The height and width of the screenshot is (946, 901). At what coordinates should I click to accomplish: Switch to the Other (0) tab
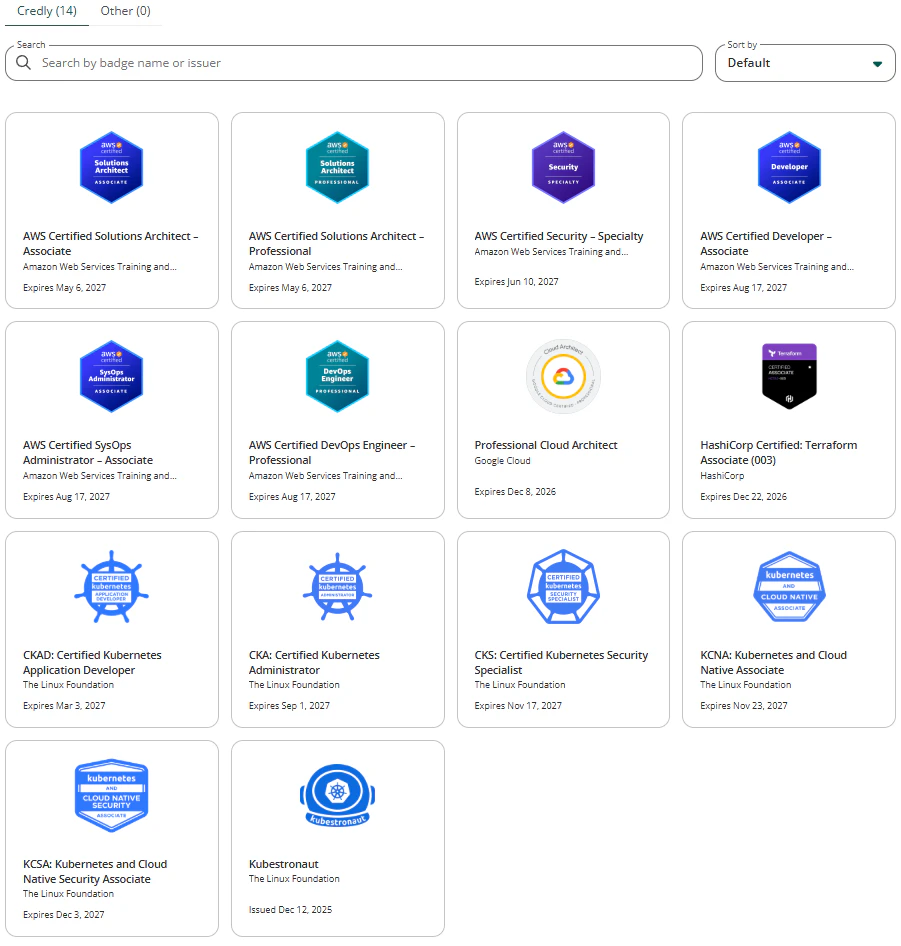[126, 11]
